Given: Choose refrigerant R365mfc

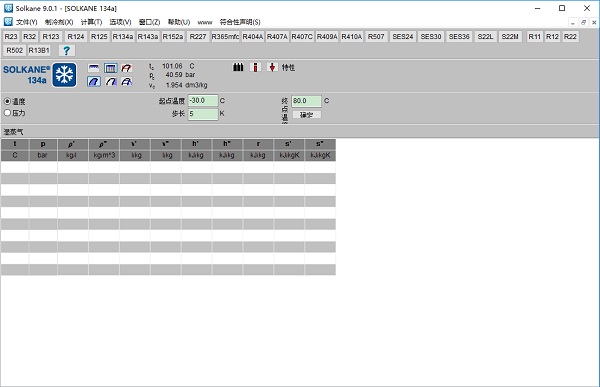Looking at the screenshot, I should tap(225, 37).
